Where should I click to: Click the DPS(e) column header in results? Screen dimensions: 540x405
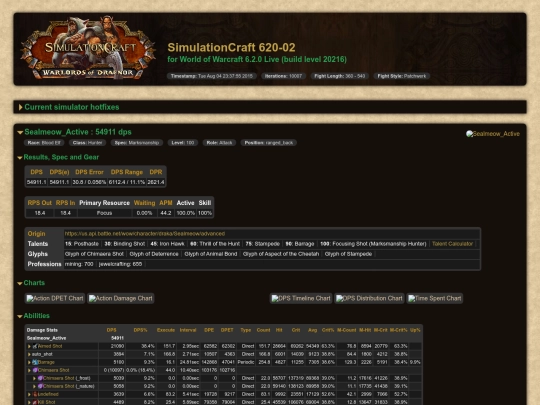[x=59, y=172]
